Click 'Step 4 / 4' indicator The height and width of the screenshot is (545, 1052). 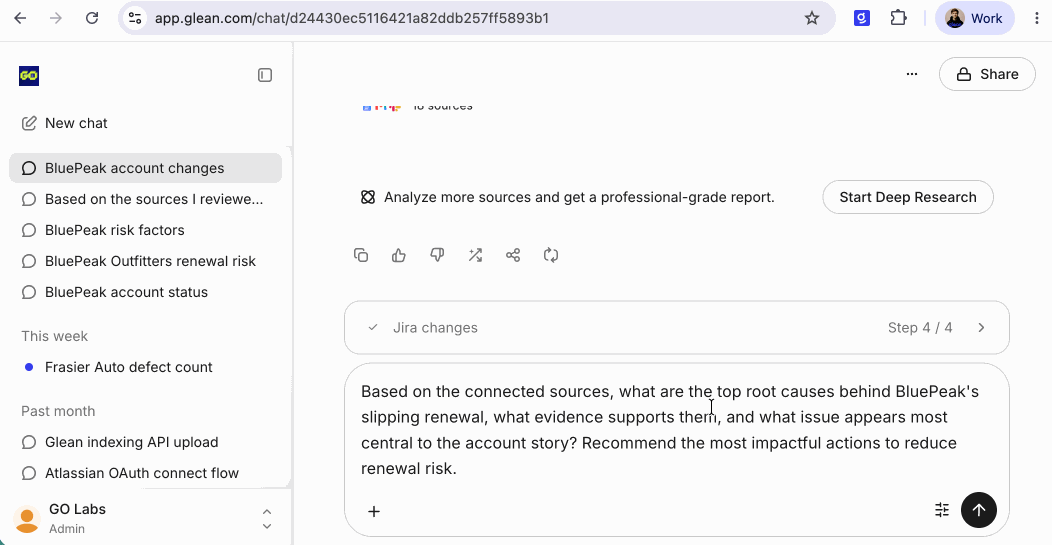920,328
